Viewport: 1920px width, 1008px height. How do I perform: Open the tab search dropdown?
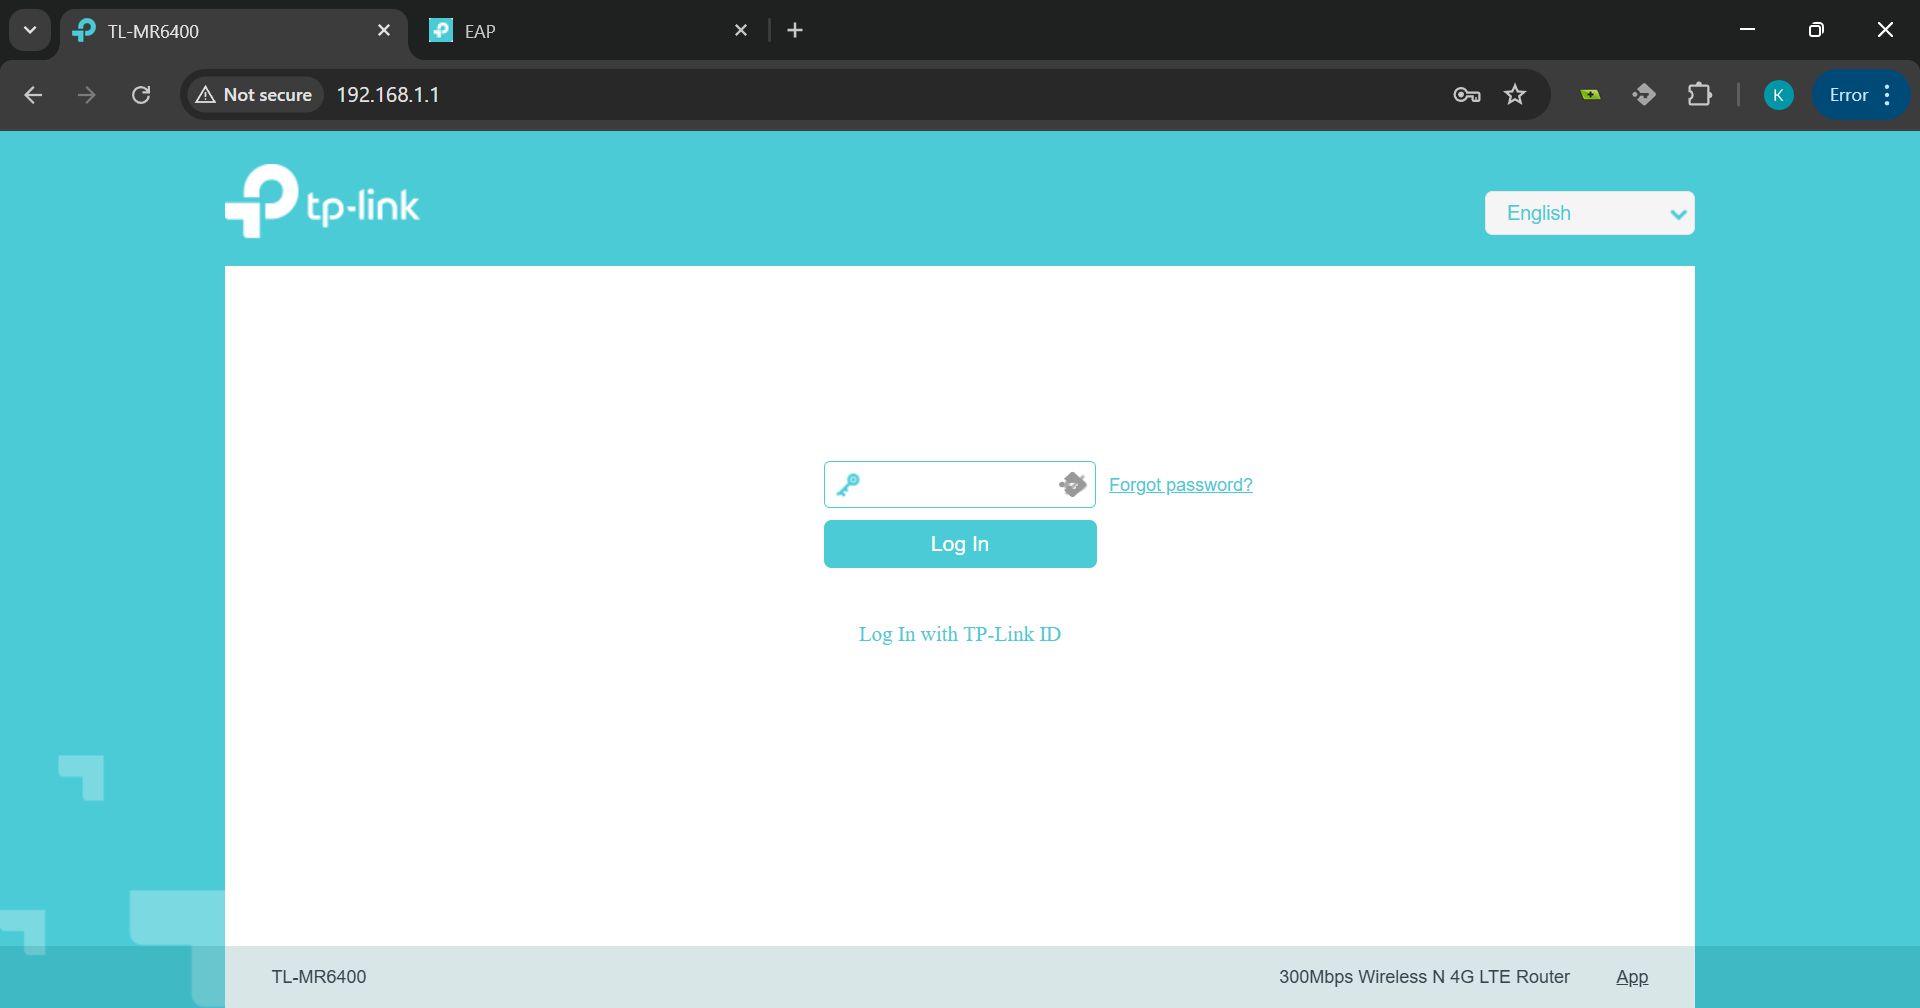[30, 30]
